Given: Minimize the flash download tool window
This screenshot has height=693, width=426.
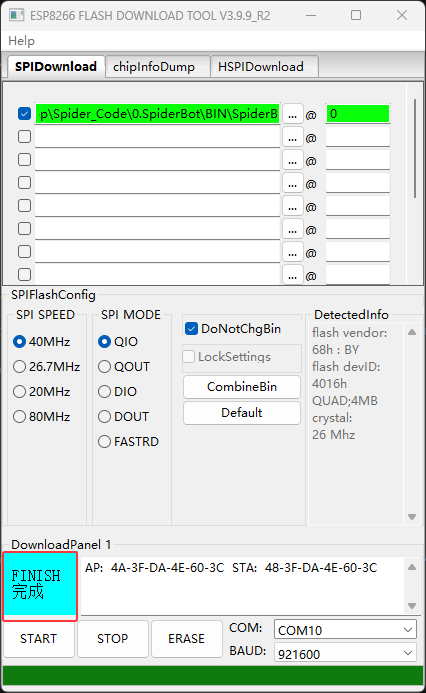Looking at the screenshot, I should [311, 15].
